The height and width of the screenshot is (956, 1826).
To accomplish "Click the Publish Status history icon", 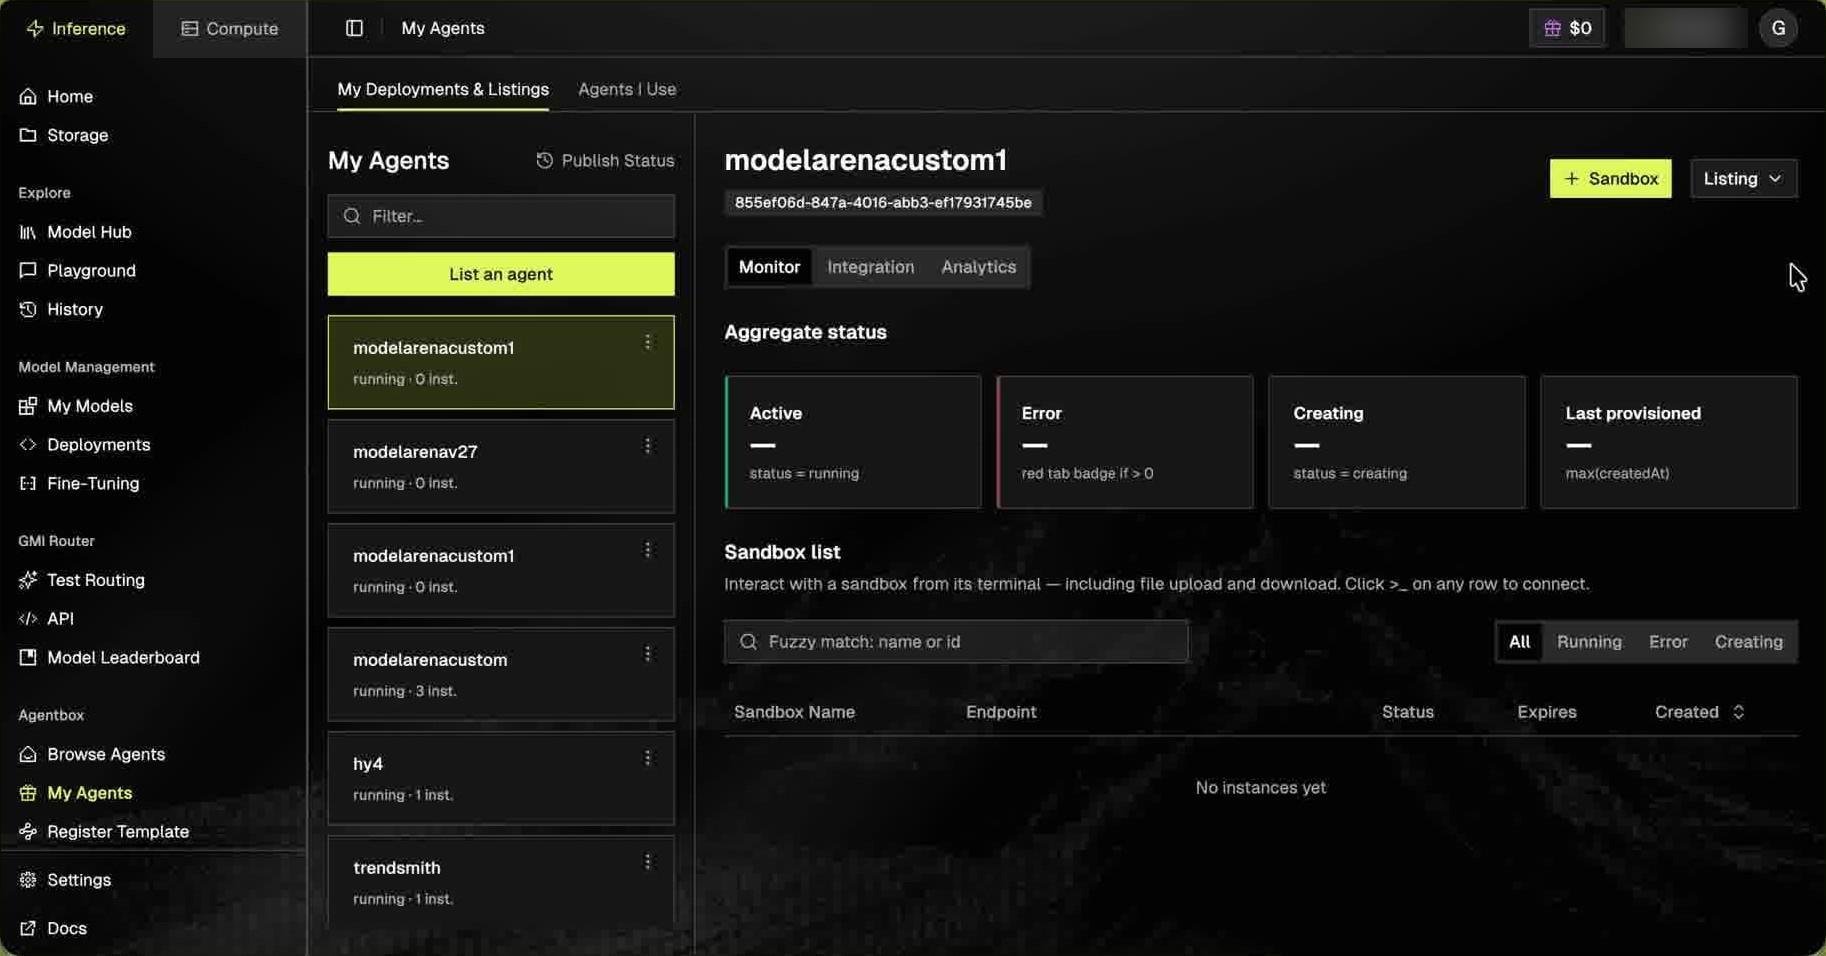I will click(x=544, y=160).
